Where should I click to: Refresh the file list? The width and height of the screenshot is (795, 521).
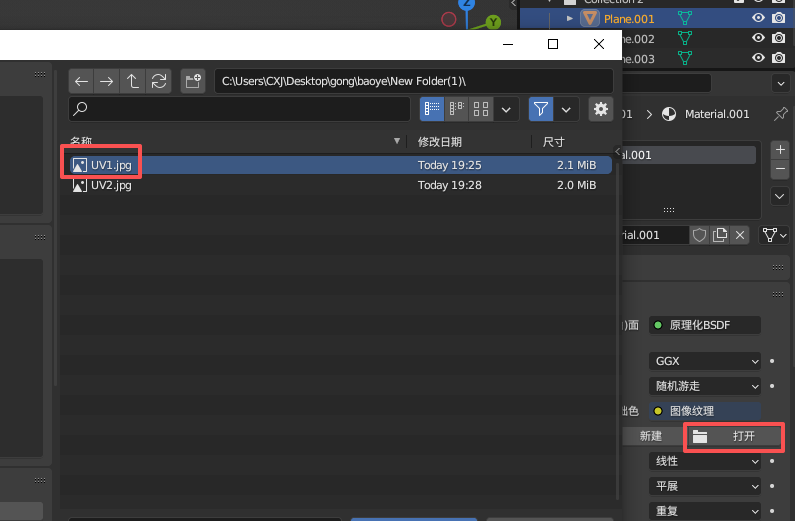coord(158,81)
